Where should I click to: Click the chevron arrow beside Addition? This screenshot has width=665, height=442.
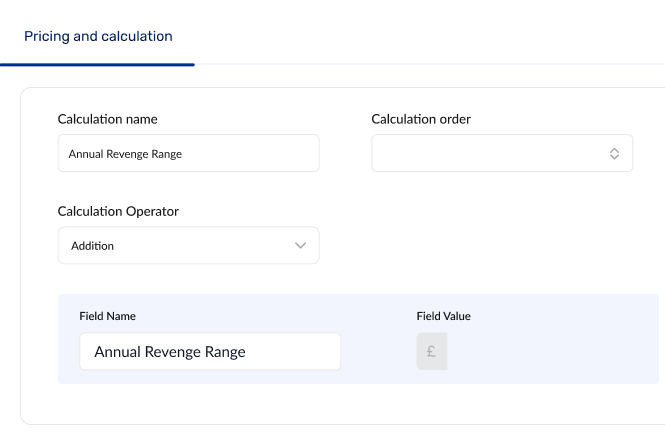[300, 245]
